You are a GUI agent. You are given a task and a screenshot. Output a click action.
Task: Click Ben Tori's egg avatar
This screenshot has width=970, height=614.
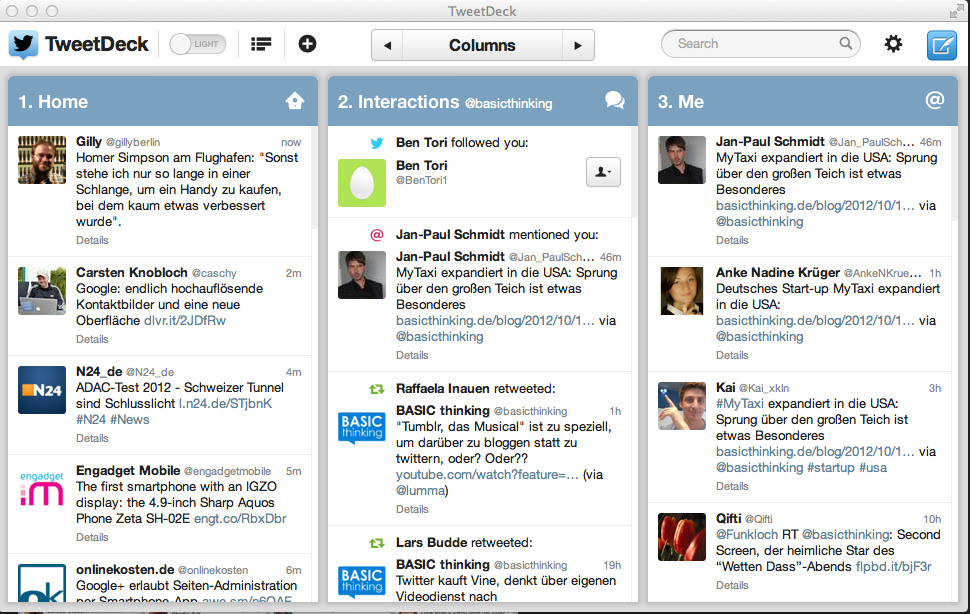click(362, 182)
